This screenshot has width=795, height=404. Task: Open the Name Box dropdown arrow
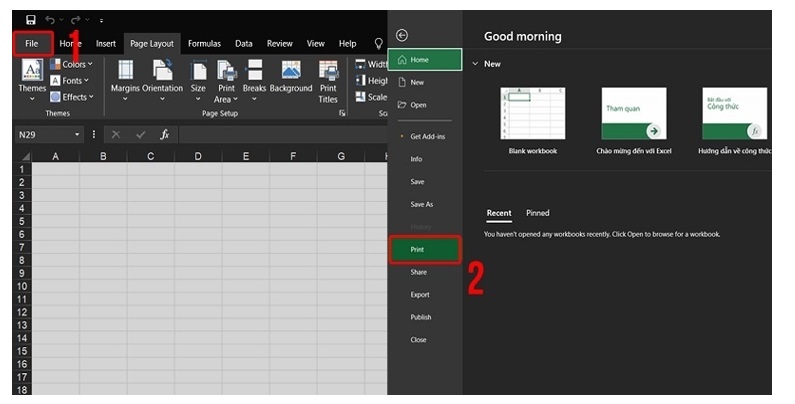(x=77, y=134)
